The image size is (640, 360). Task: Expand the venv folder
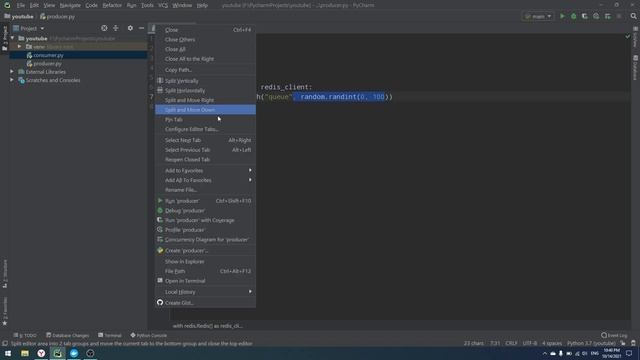coord(19,47)
